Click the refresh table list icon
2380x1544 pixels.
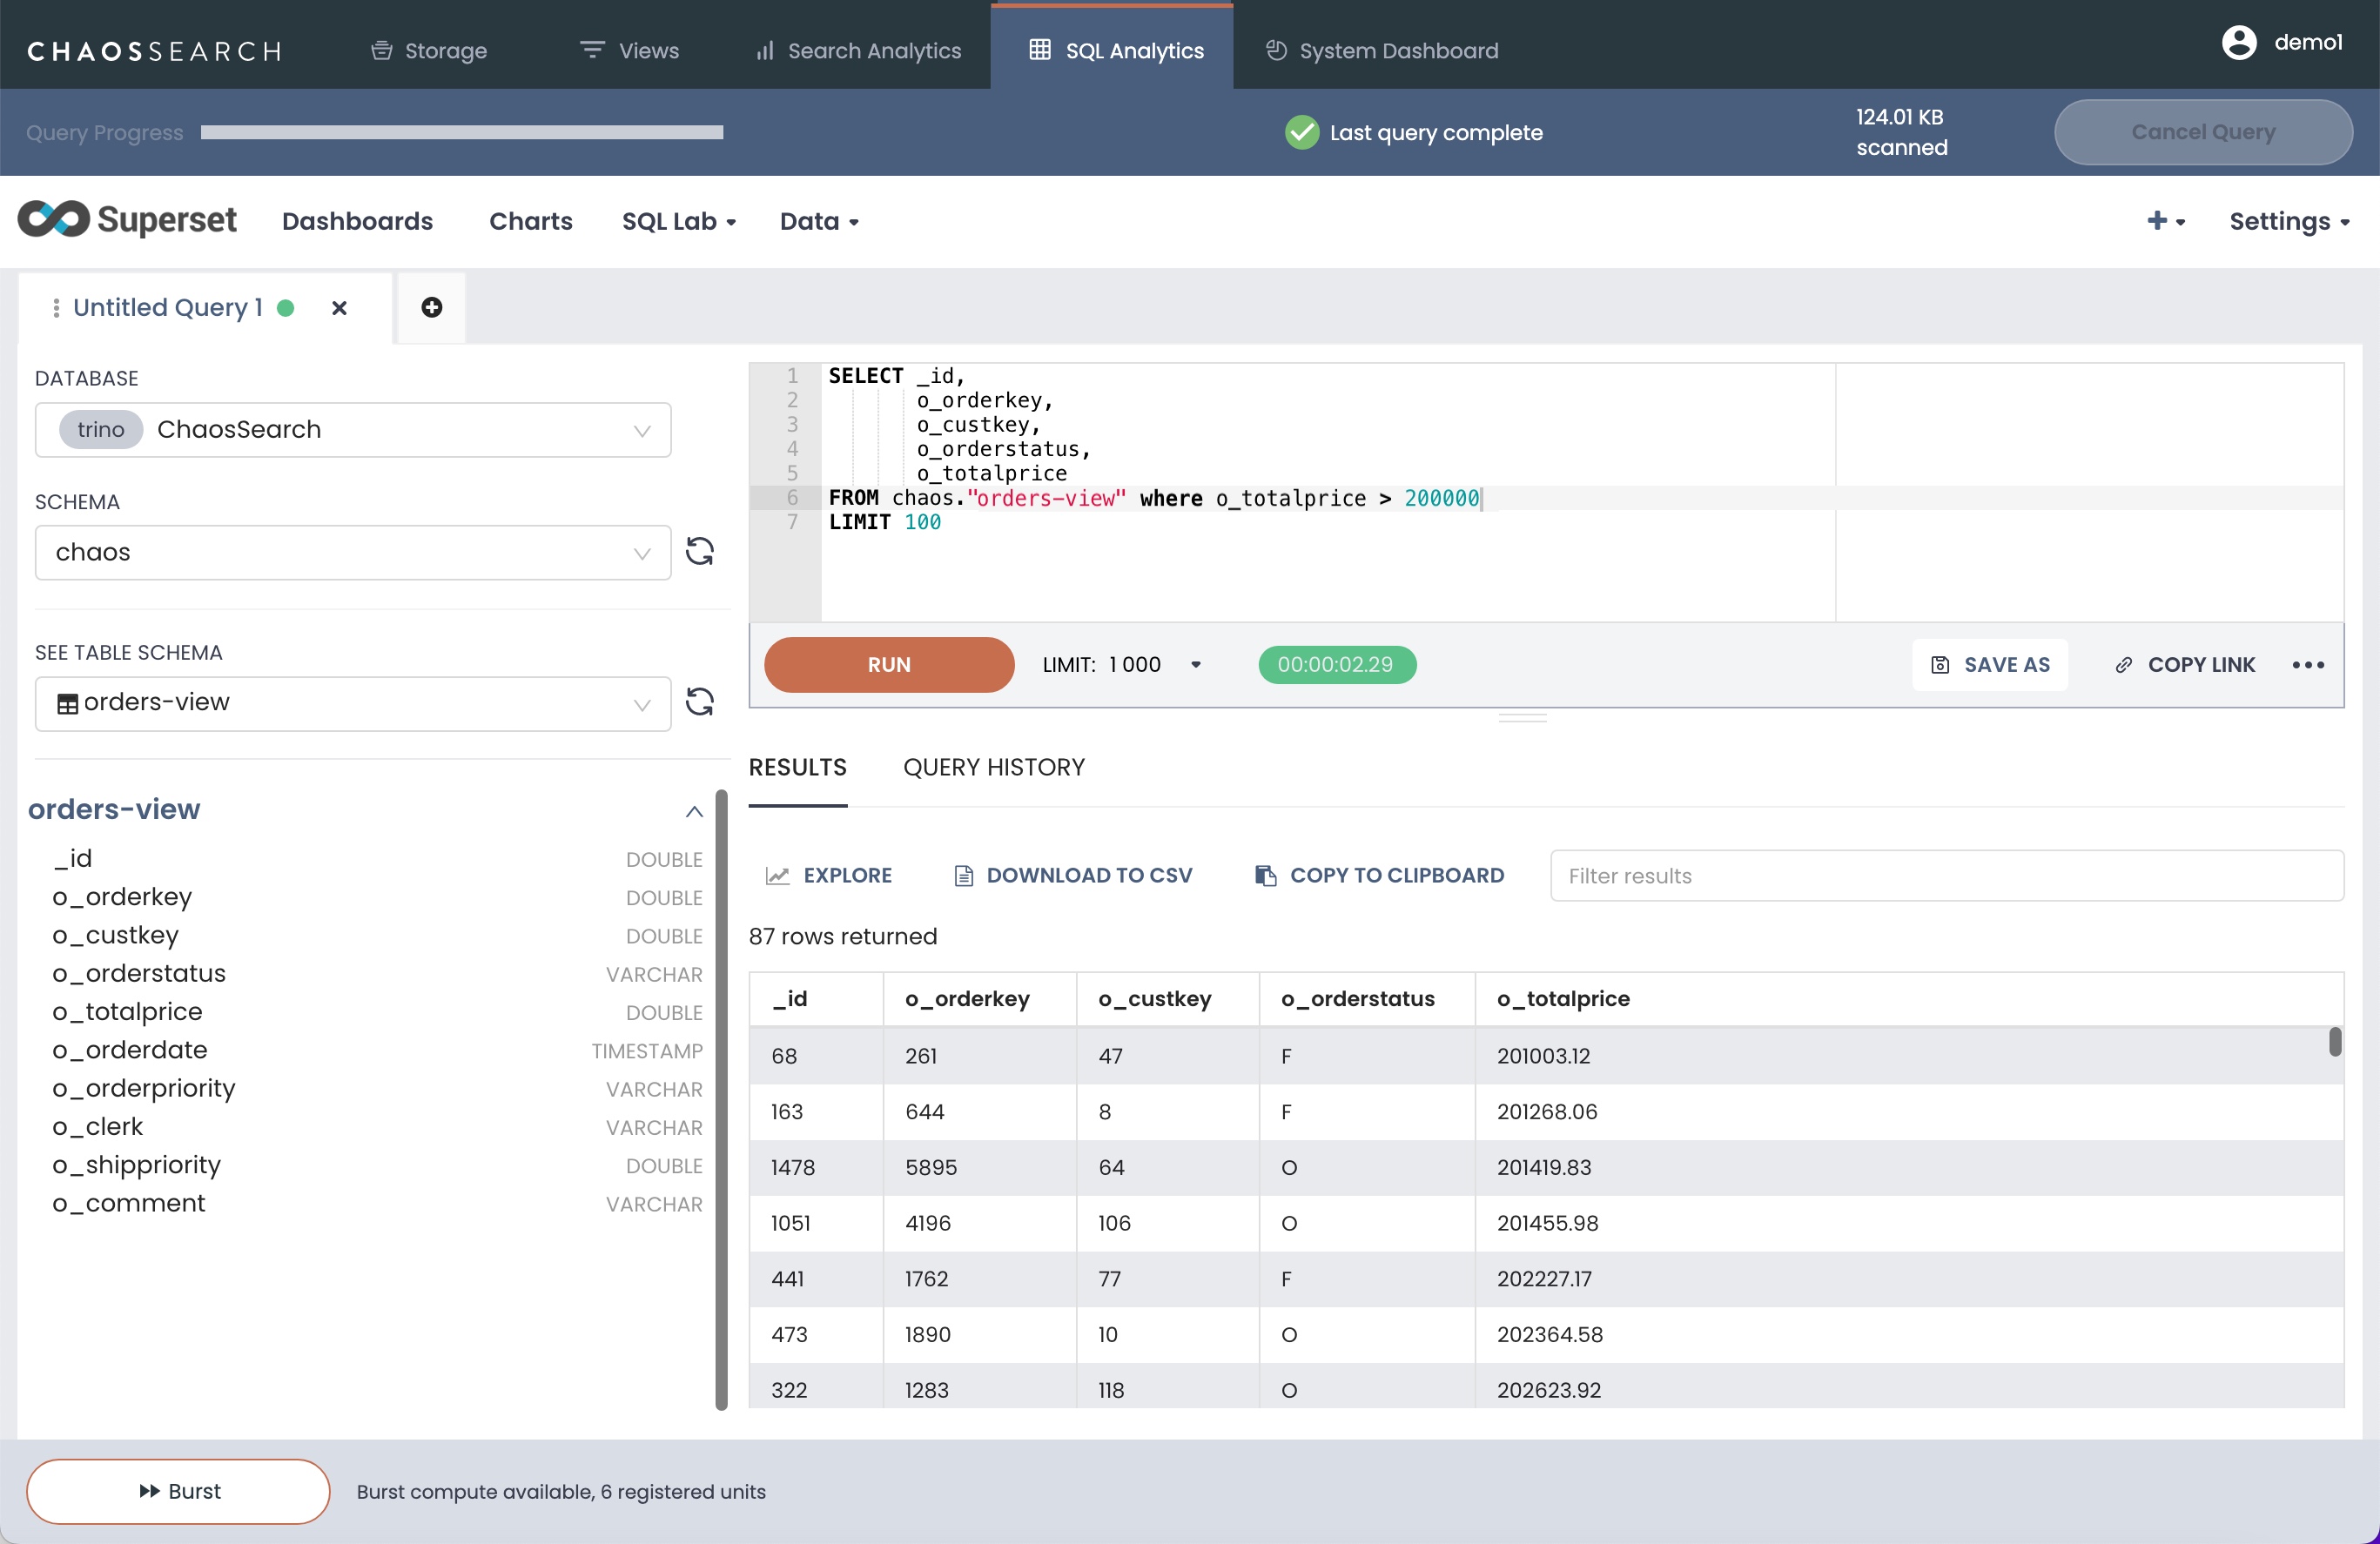click(x=699, y=702)
